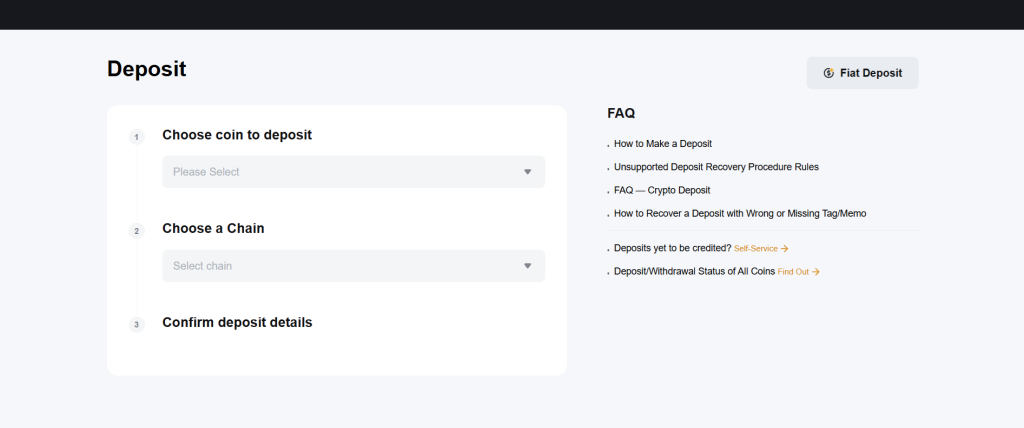This screenshot has width=1024, height=428.
Task: Open the 'Please Select' coin dropdown
Action: click(x=353, y=172)
